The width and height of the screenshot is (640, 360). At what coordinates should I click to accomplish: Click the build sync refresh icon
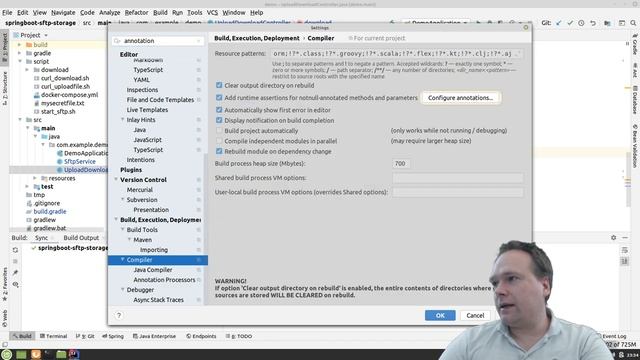point(16,249)
